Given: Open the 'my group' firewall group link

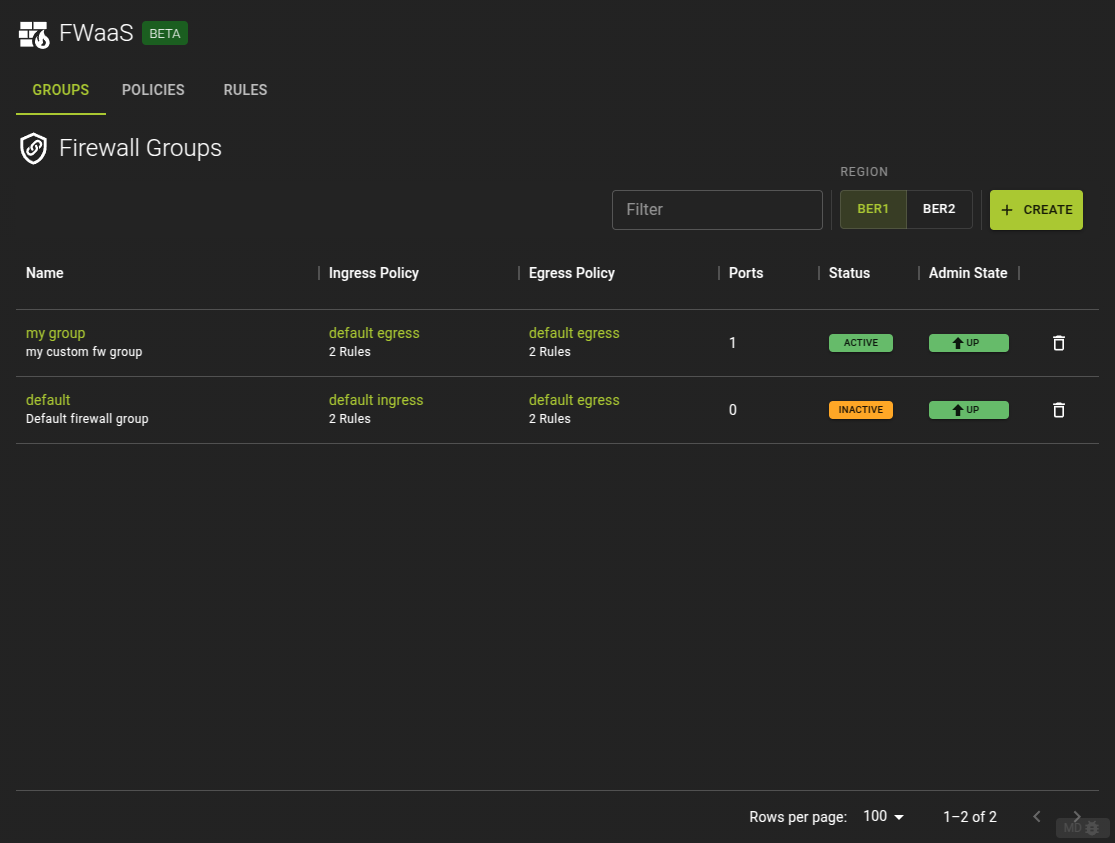Looking at the screenshot, I should point(55,333).
